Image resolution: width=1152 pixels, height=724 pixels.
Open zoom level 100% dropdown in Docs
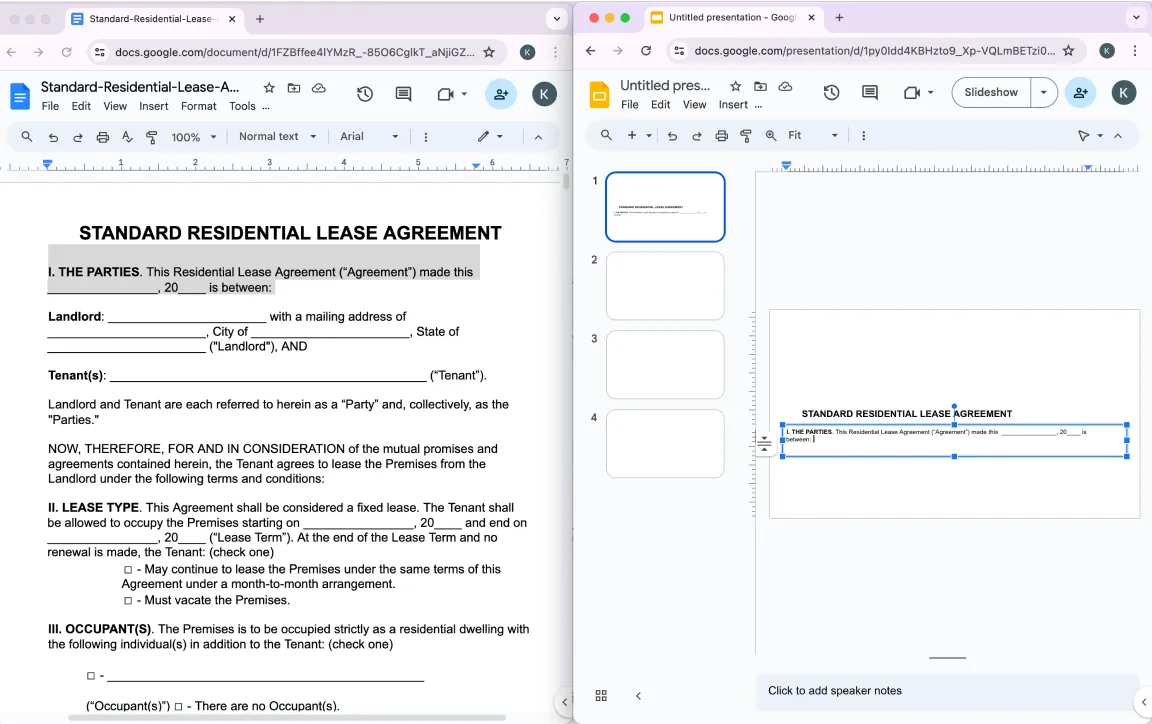(194, 137)
